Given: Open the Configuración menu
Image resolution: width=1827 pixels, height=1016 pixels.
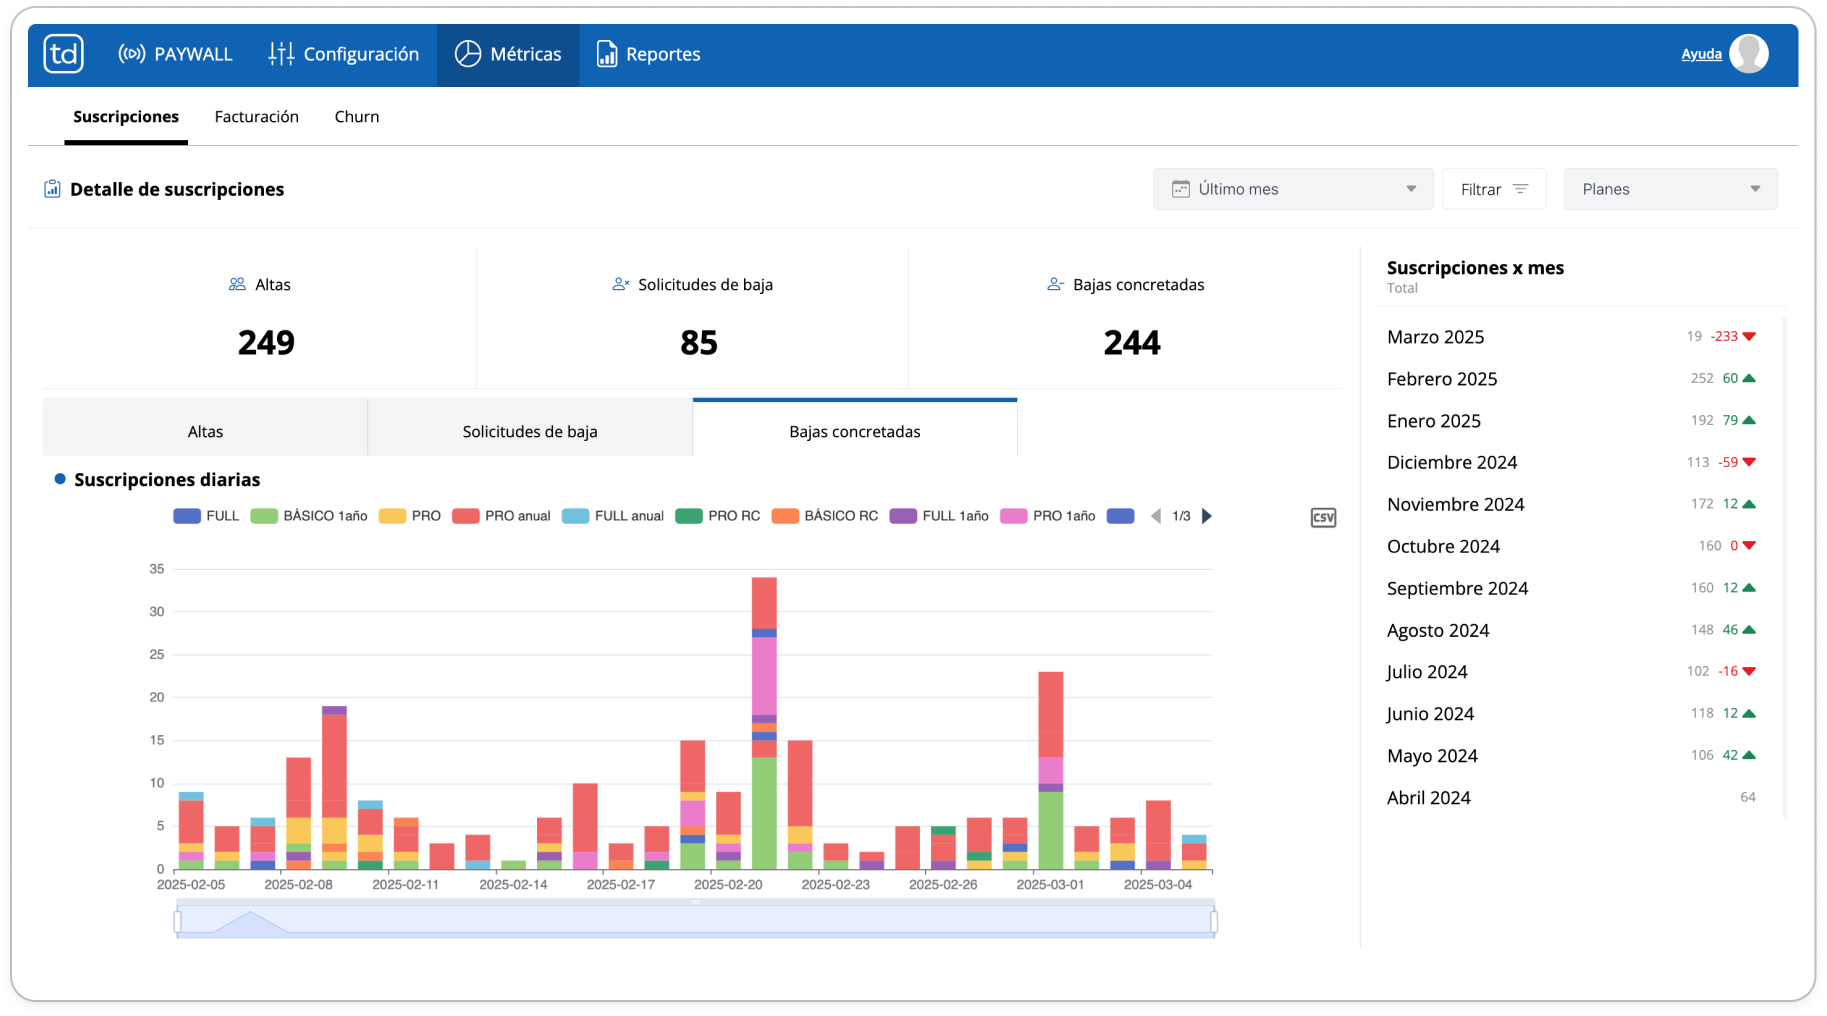Looking at the screenshot, I should (343, 54).
